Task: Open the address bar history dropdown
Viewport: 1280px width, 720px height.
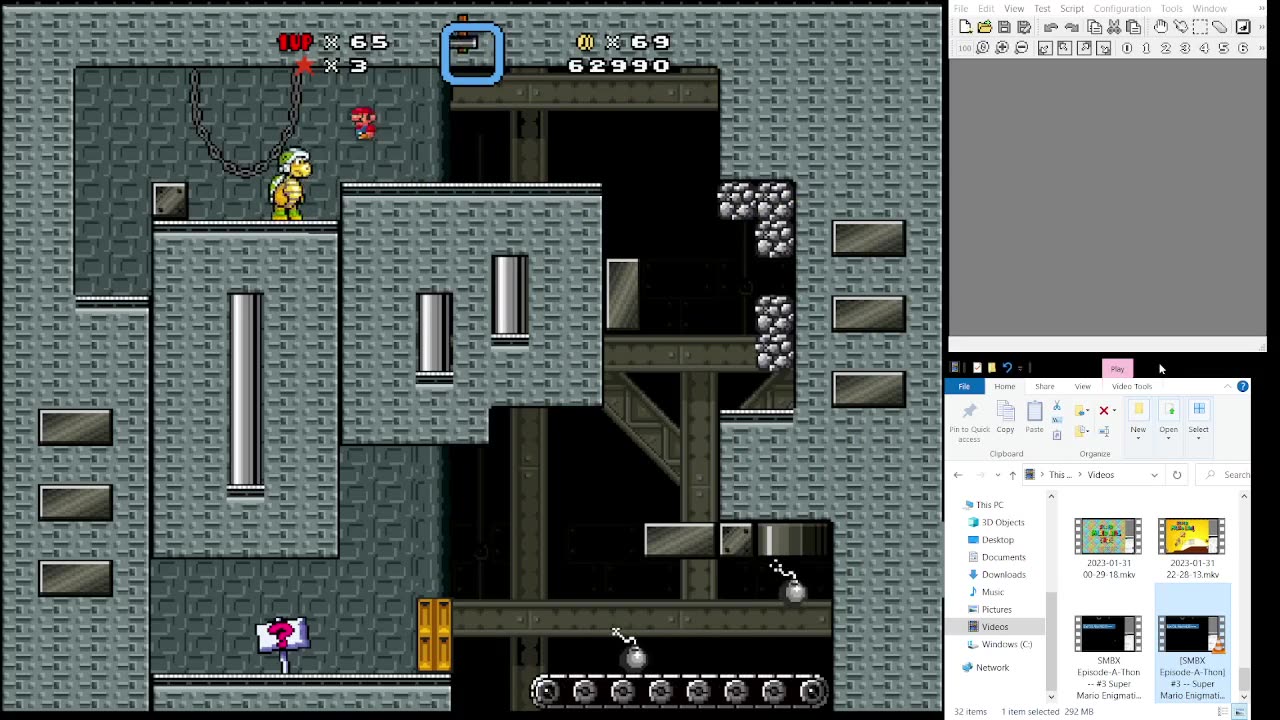Action: [x=1154, y=475]
